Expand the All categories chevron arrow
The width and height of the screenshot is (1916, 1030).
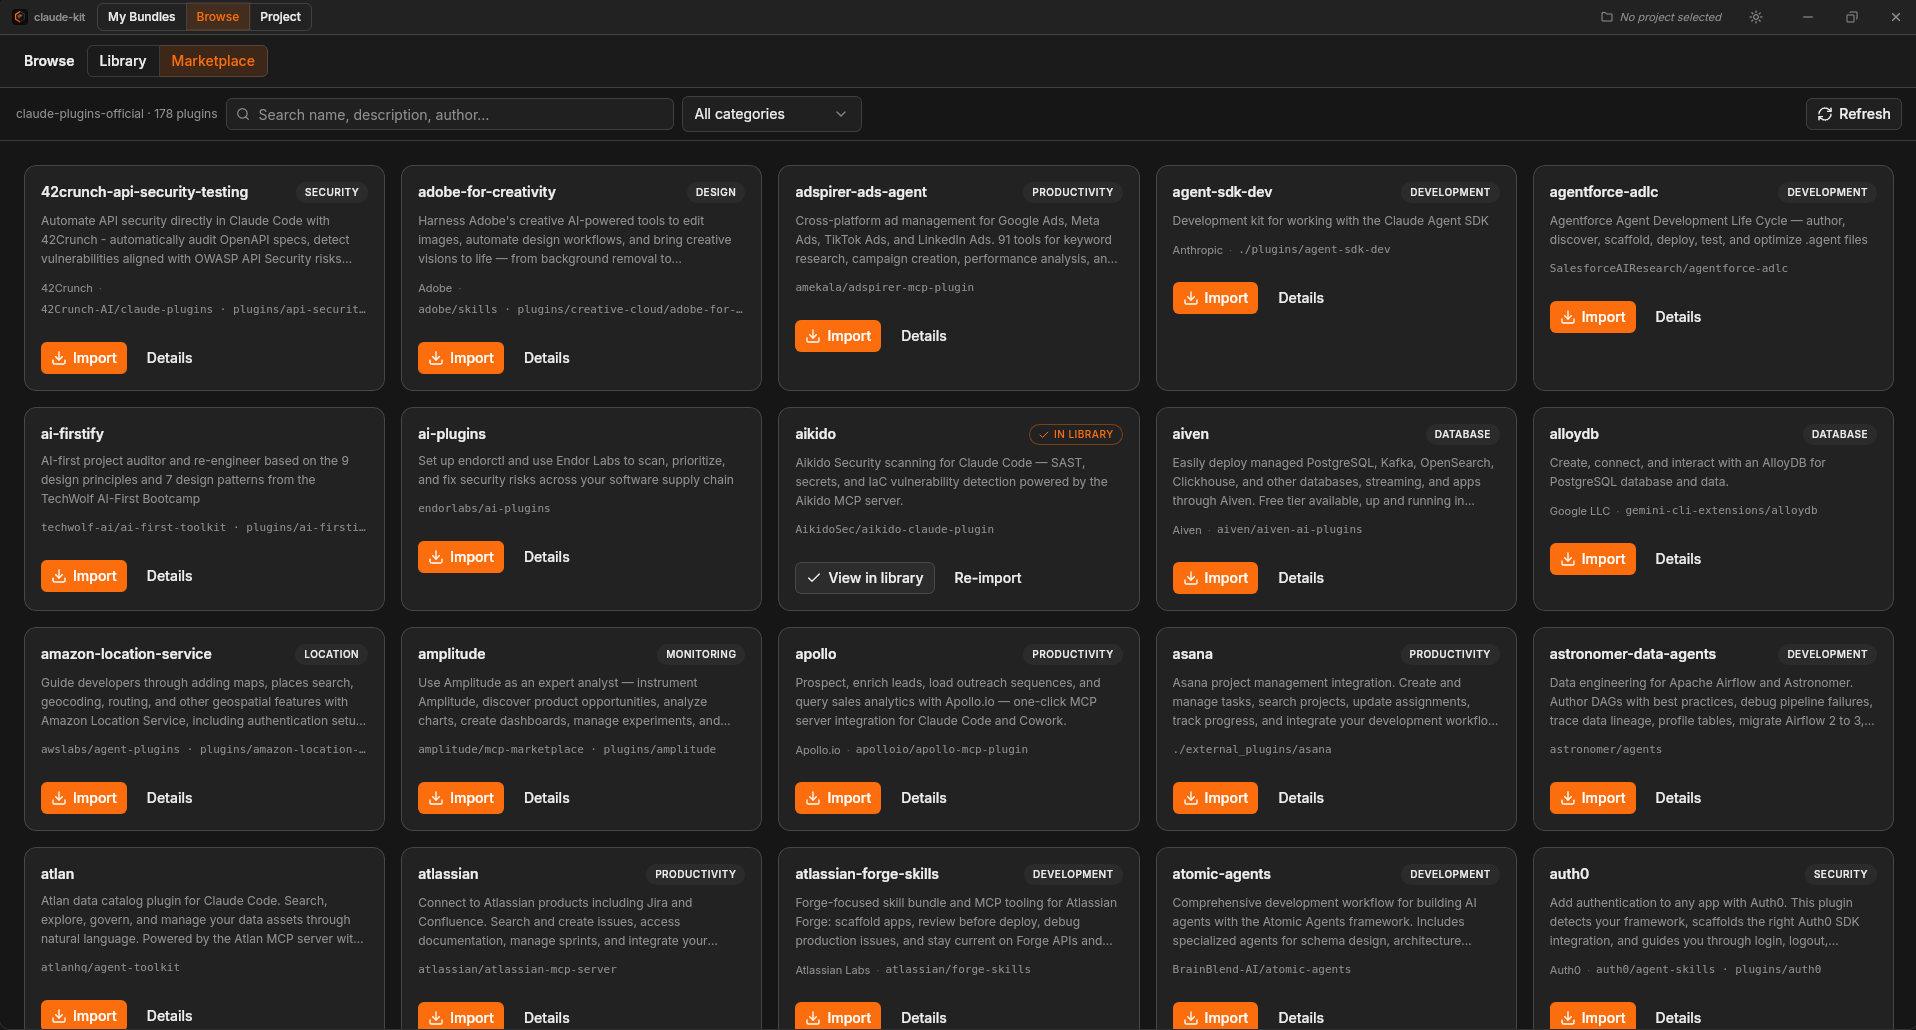841,114
